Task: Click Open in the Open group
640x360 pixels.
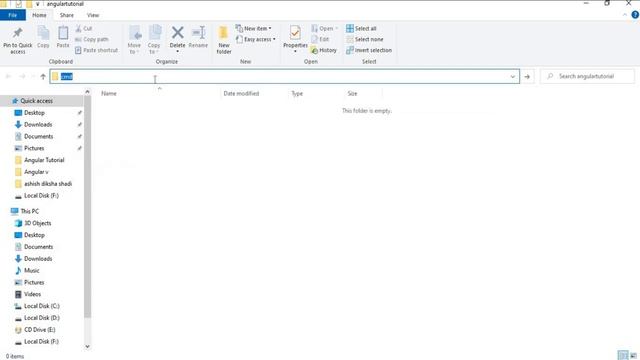Action: click(325, 29)
